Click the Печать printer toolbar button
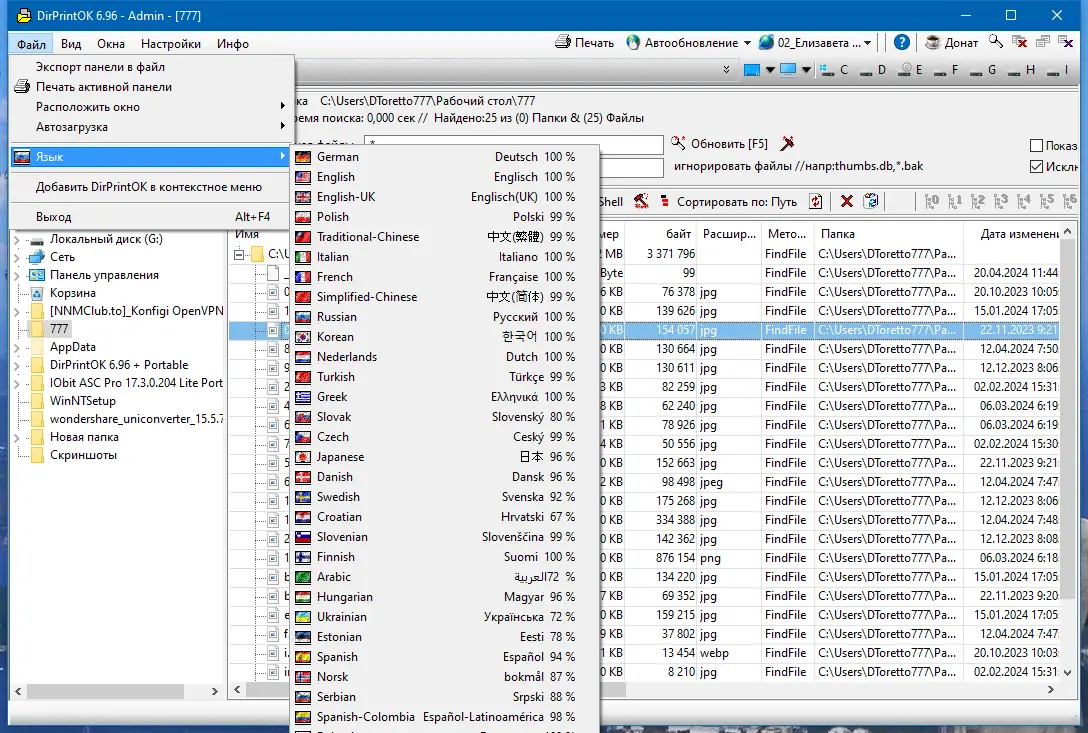 pyautogui.click(x=584, y=42)
